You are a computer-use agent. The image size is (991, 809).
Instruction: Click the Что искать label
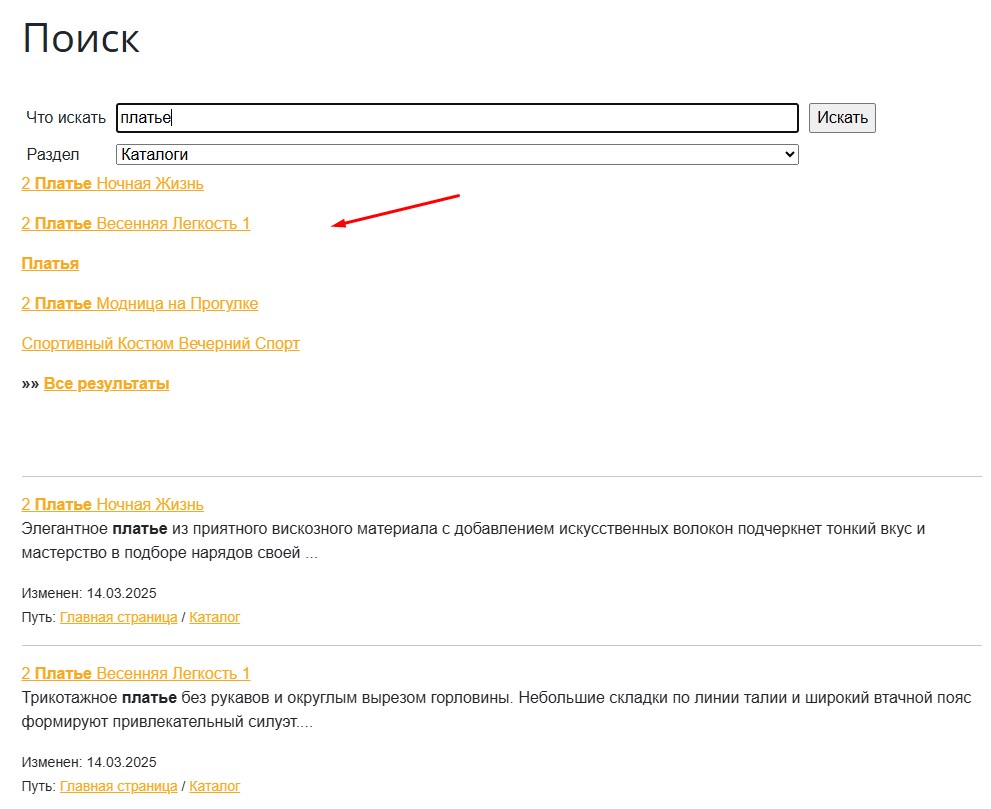click(x=66, y=118)
